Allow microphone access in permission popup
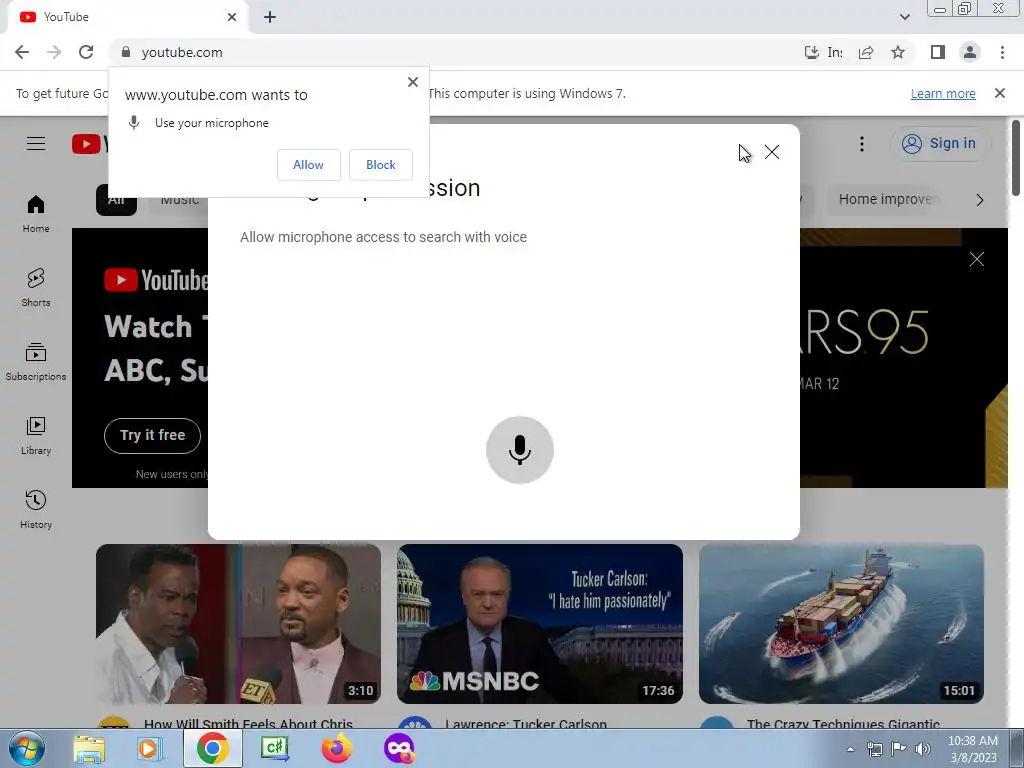 point(308,165)
